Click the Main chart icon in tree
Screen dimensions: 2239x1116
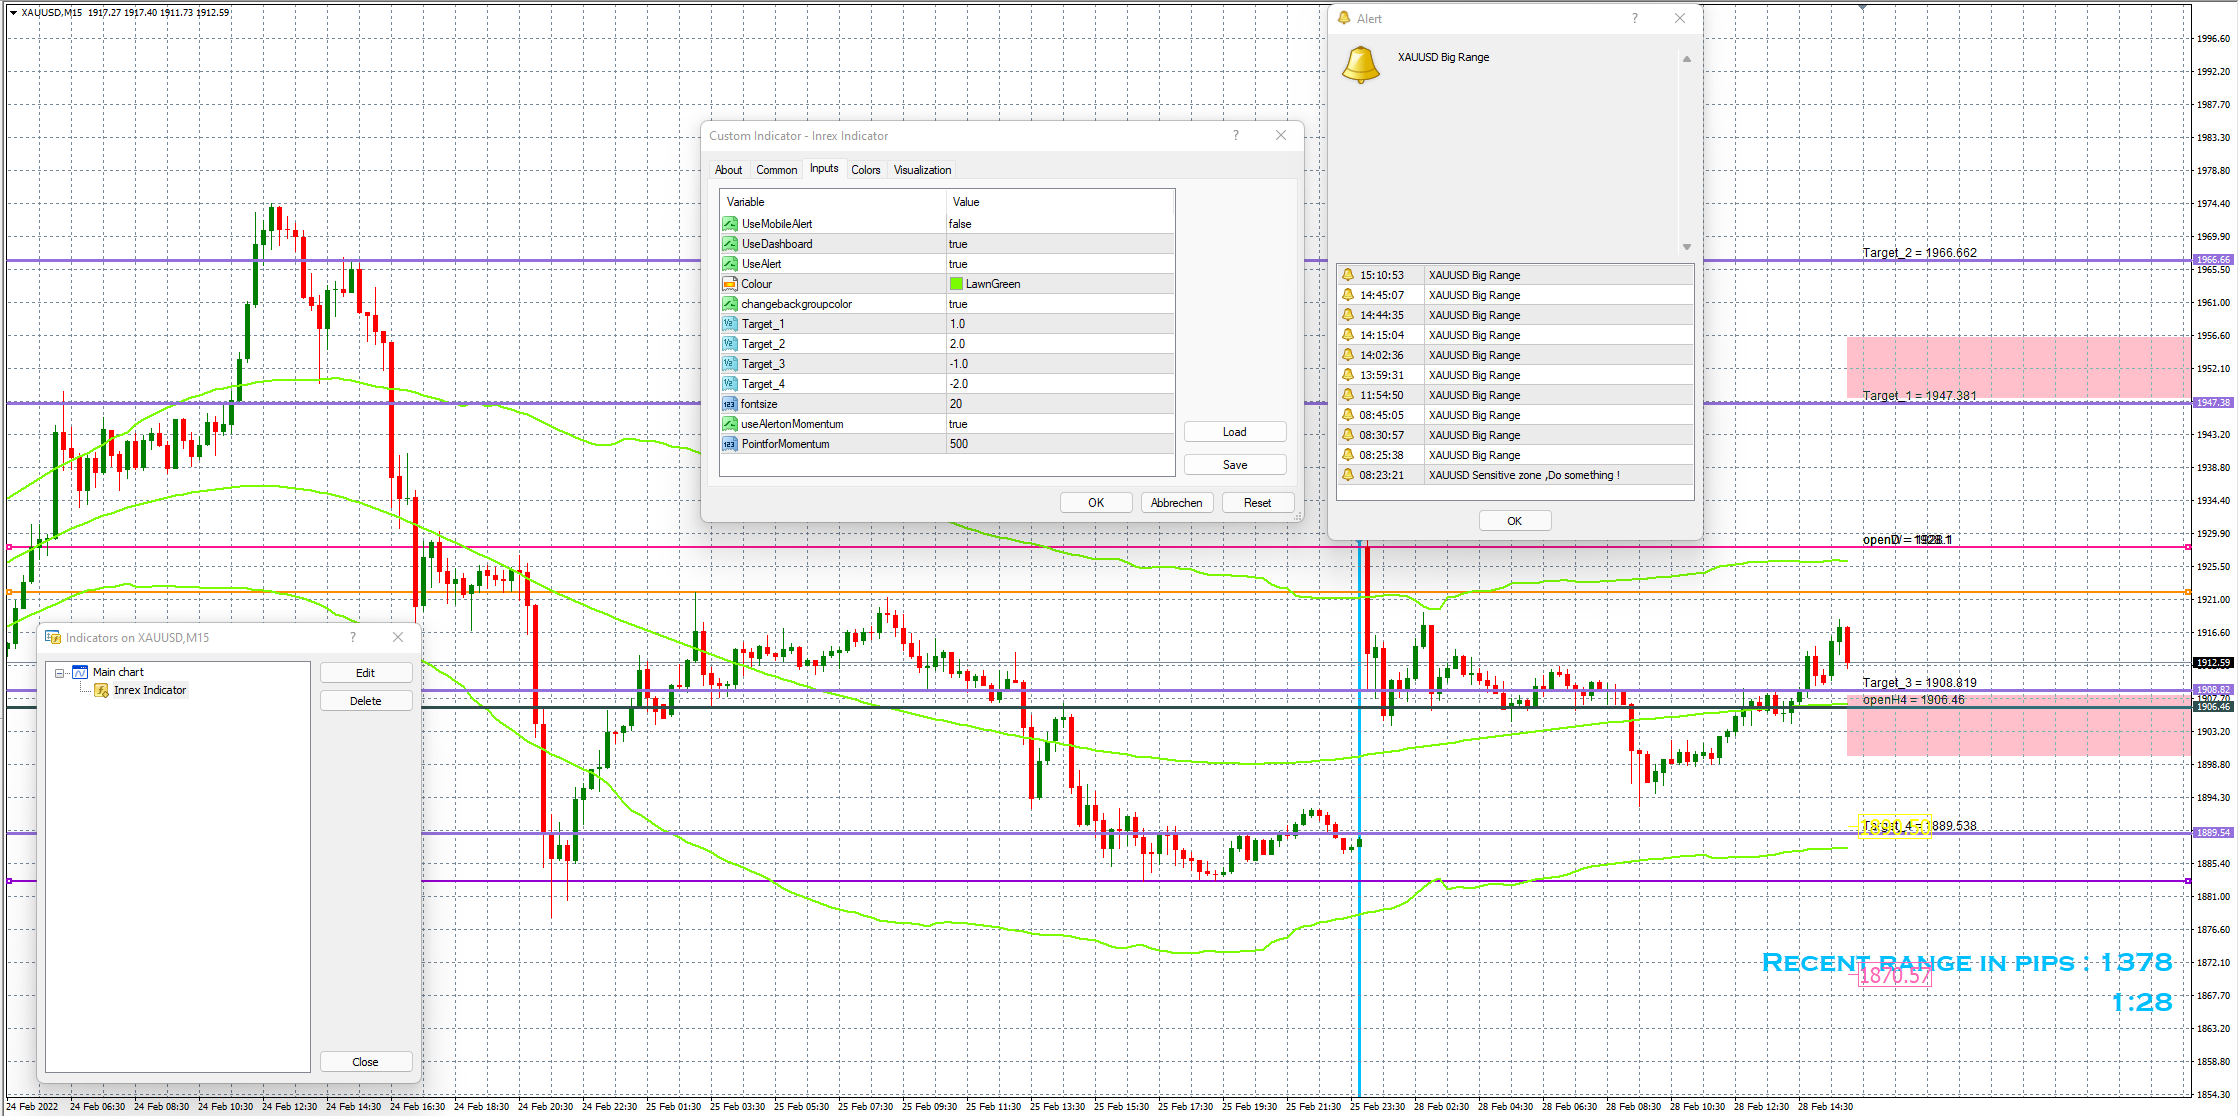coord(80,672)
